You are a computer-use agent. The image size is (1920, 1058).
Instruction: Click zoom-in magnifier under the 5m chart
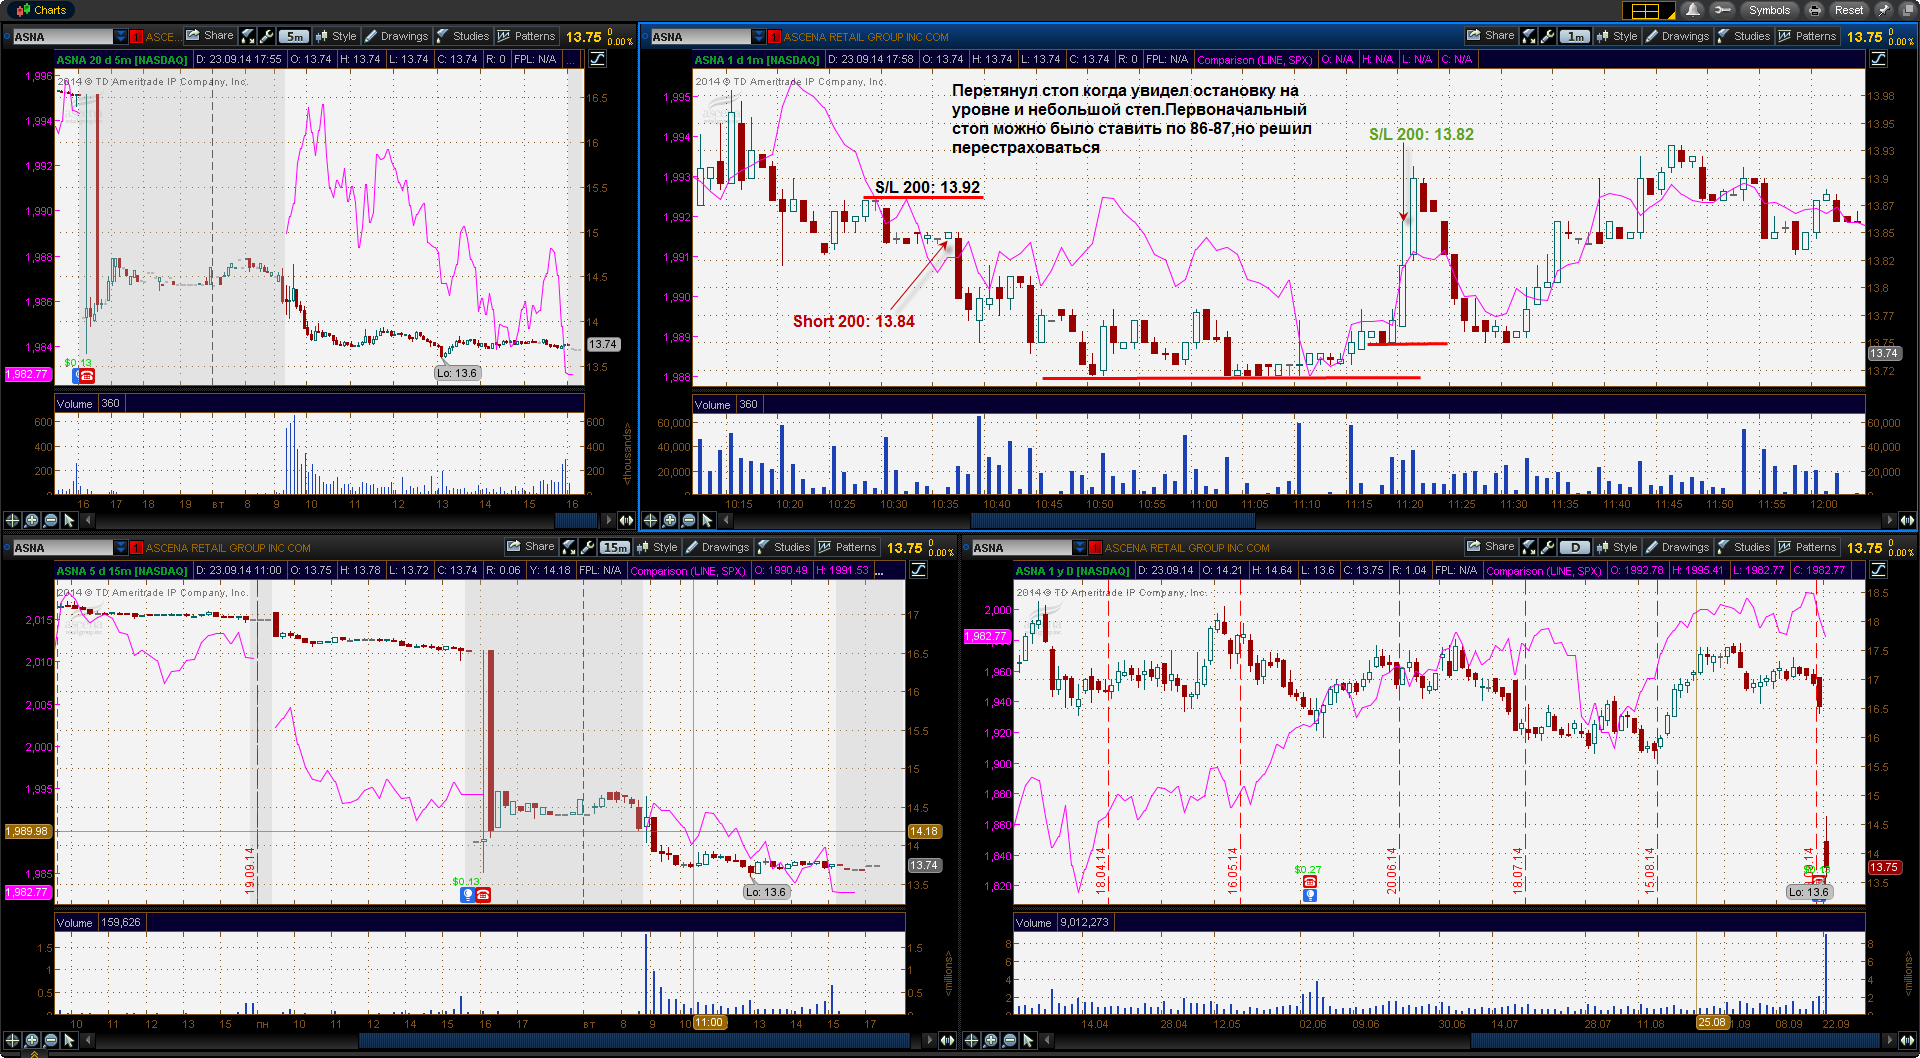click(x=31, y=520)
